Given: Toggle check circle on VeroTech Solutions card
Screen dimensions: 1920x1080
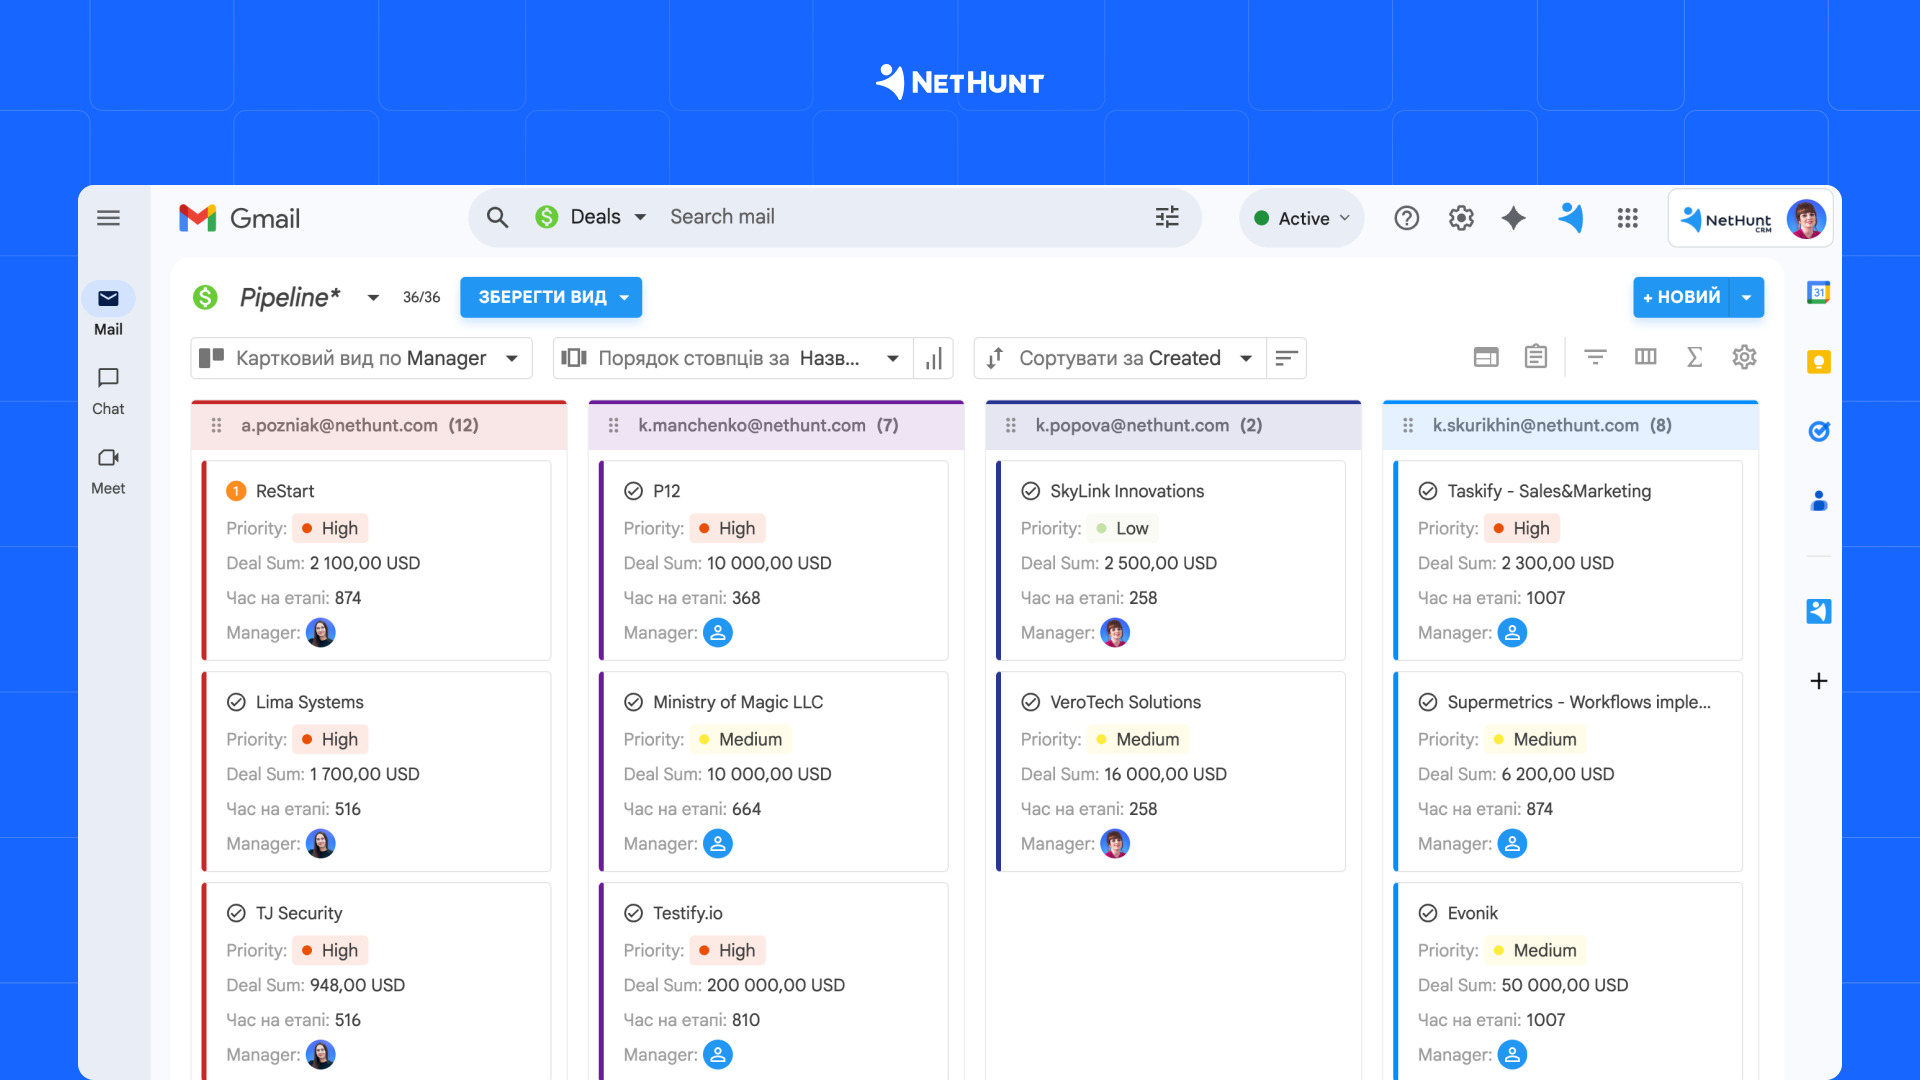Looking at the screenshot, I should pos(1030,702).
